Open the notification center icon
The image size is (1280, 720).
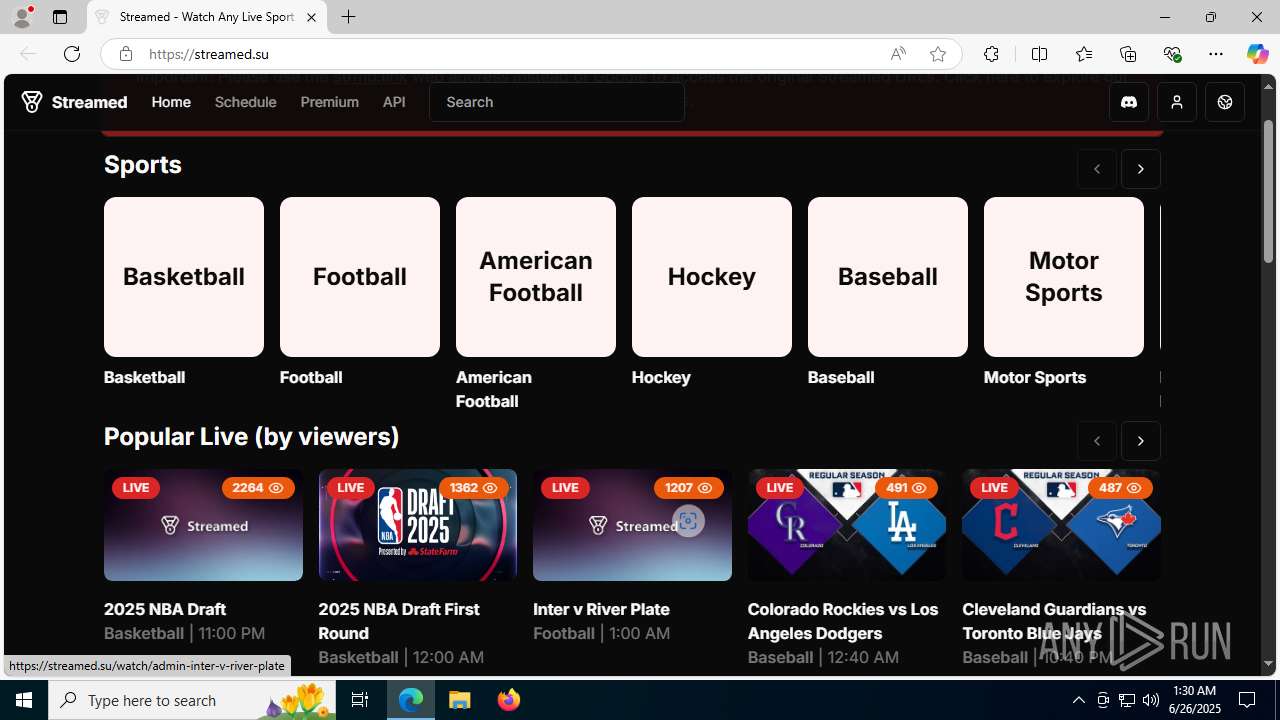(1247, 700)
